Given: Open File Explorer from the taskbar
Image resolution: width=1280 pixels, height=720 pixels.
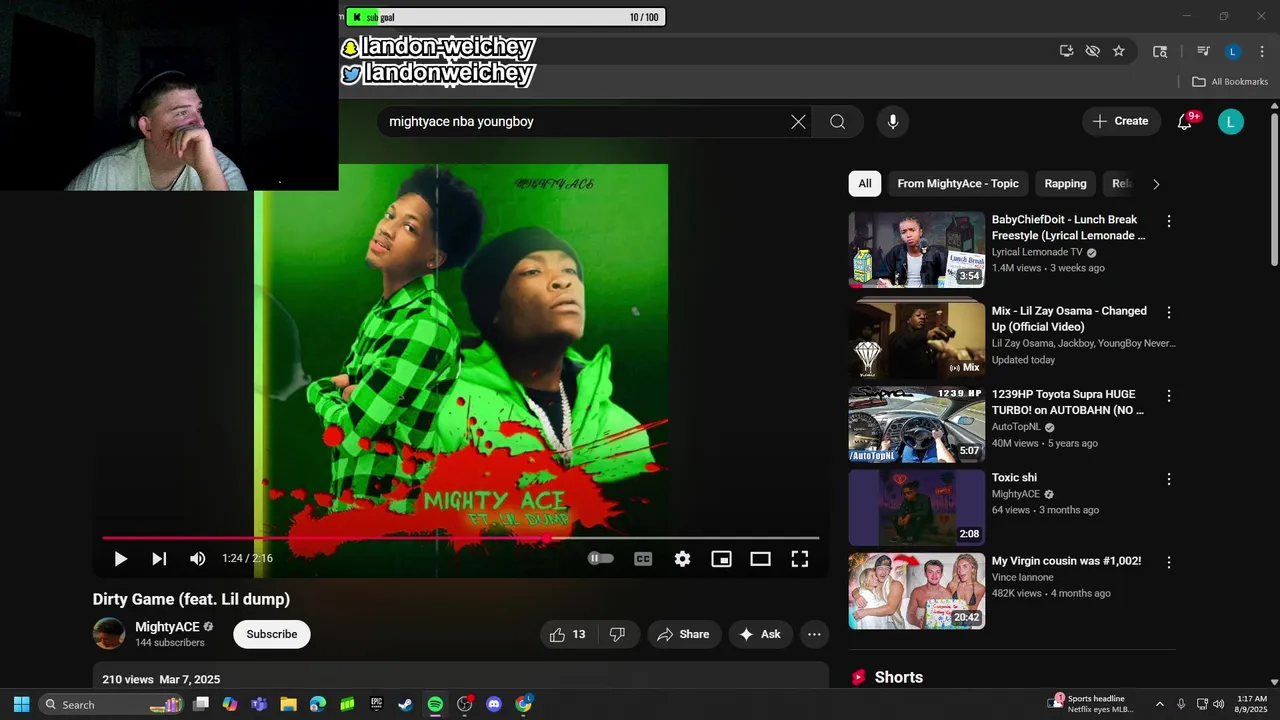Looking at the screenshot, I should (x=288, y=704).
